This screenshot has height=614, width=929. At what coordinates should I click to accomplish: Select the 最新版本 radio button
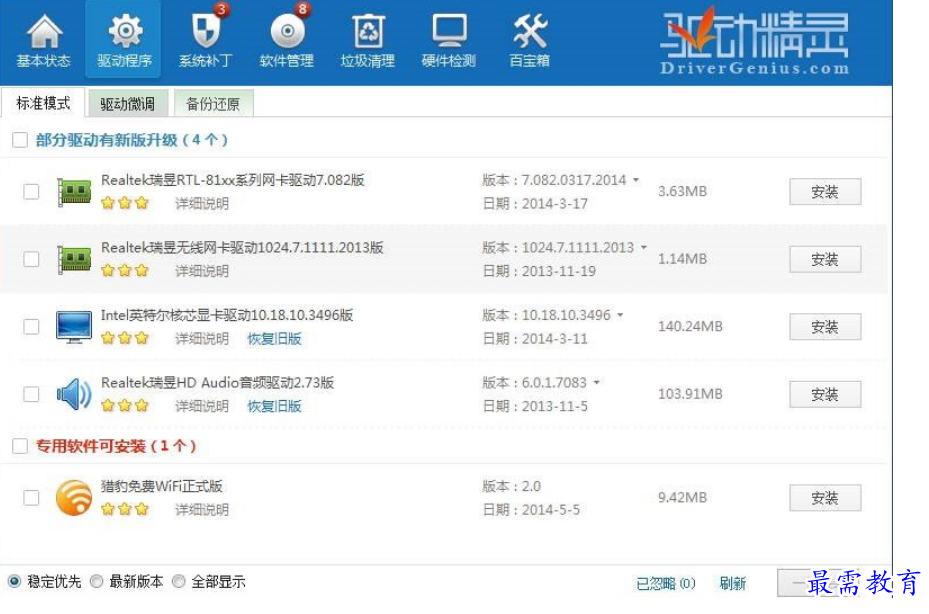[97, 581]
